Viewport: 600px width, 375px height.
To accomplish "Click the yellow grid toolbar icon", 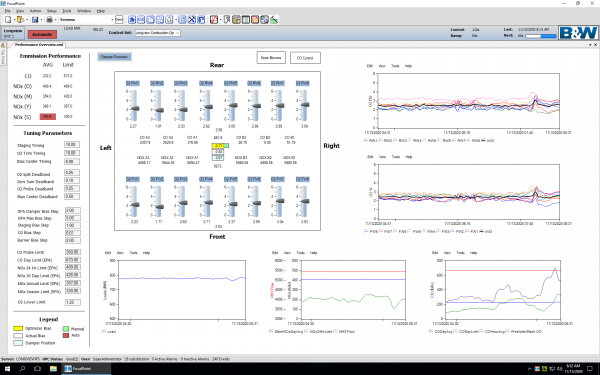I will 236,20.
